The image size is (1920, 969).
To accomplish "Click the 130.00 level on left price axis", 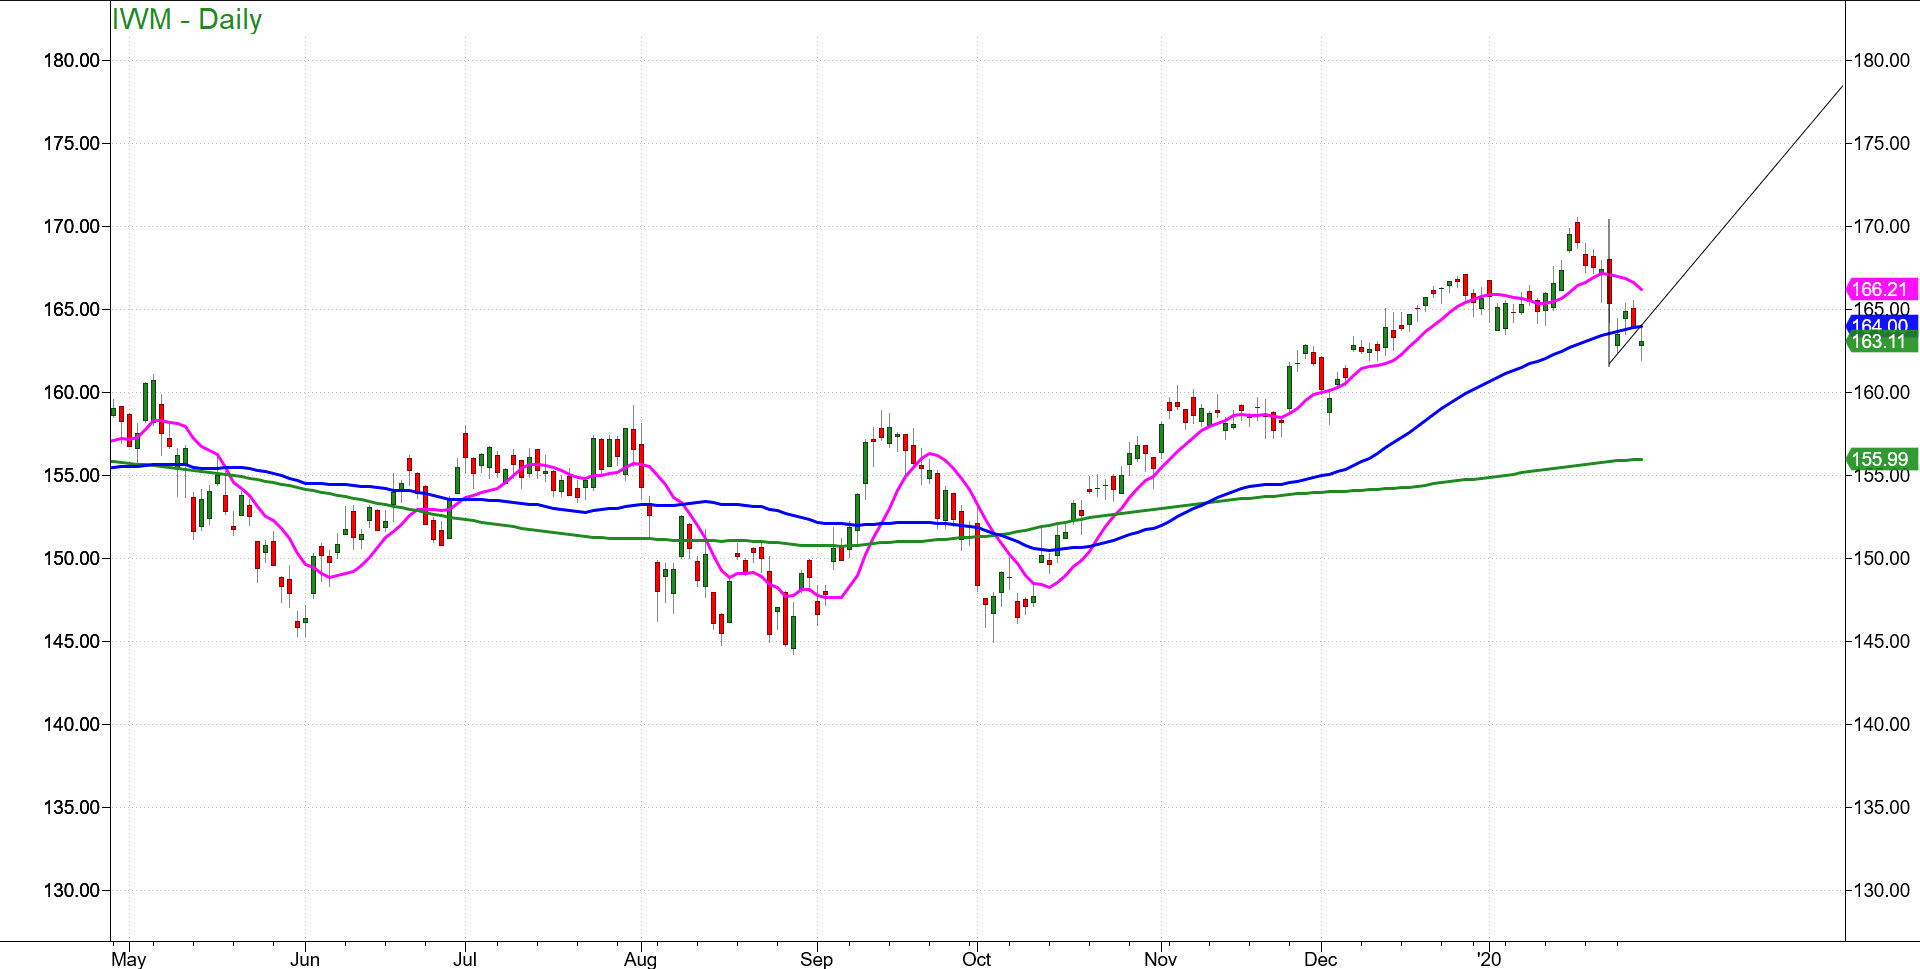I will click(x=71, y=890).
